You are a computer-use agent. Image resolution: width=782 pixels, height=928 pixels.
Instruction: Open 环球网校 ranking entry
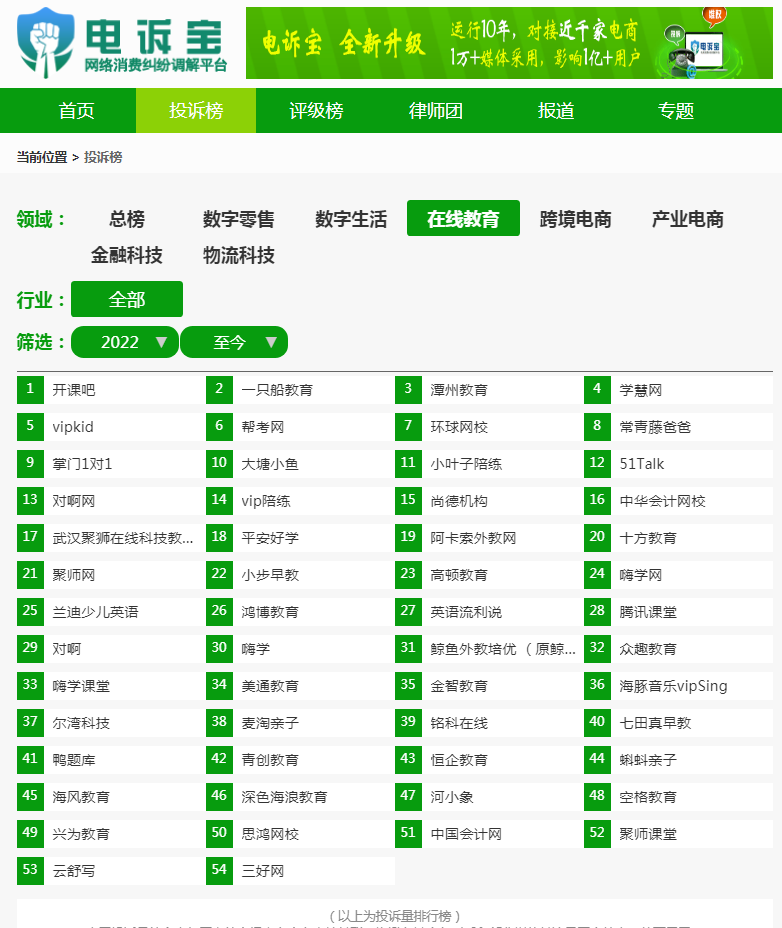(489, 427)
